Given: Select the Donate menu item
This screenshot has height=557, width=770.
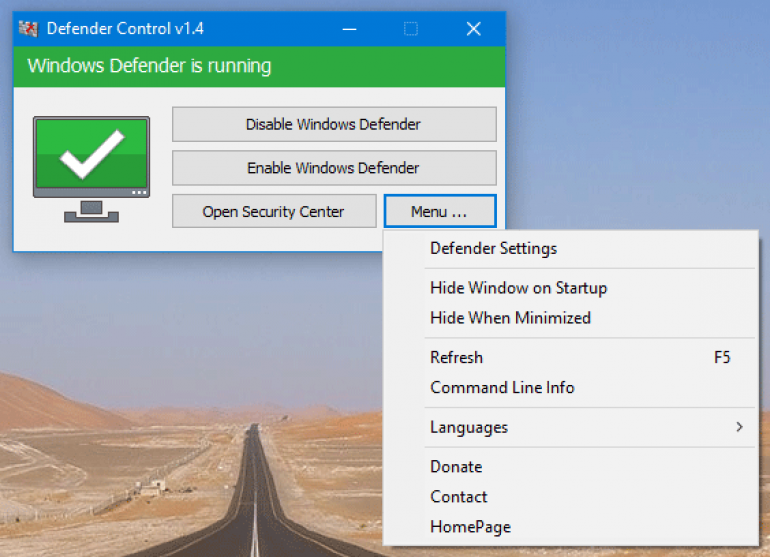Looking at the screenshot, I should pyautogui.click(x=571, y=467).
